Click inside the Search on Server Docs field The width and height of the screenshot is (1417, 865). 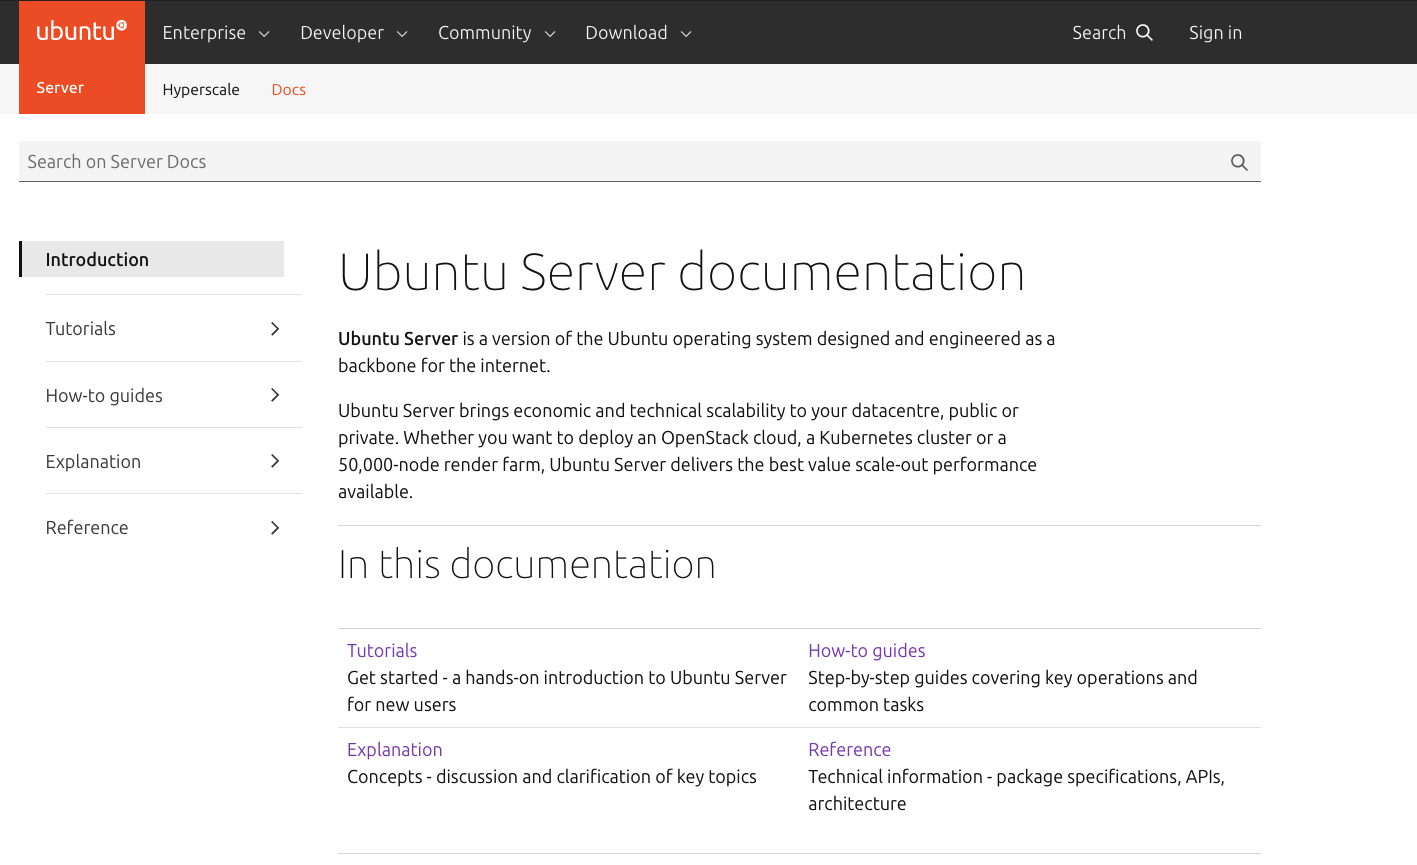(400, 161)
